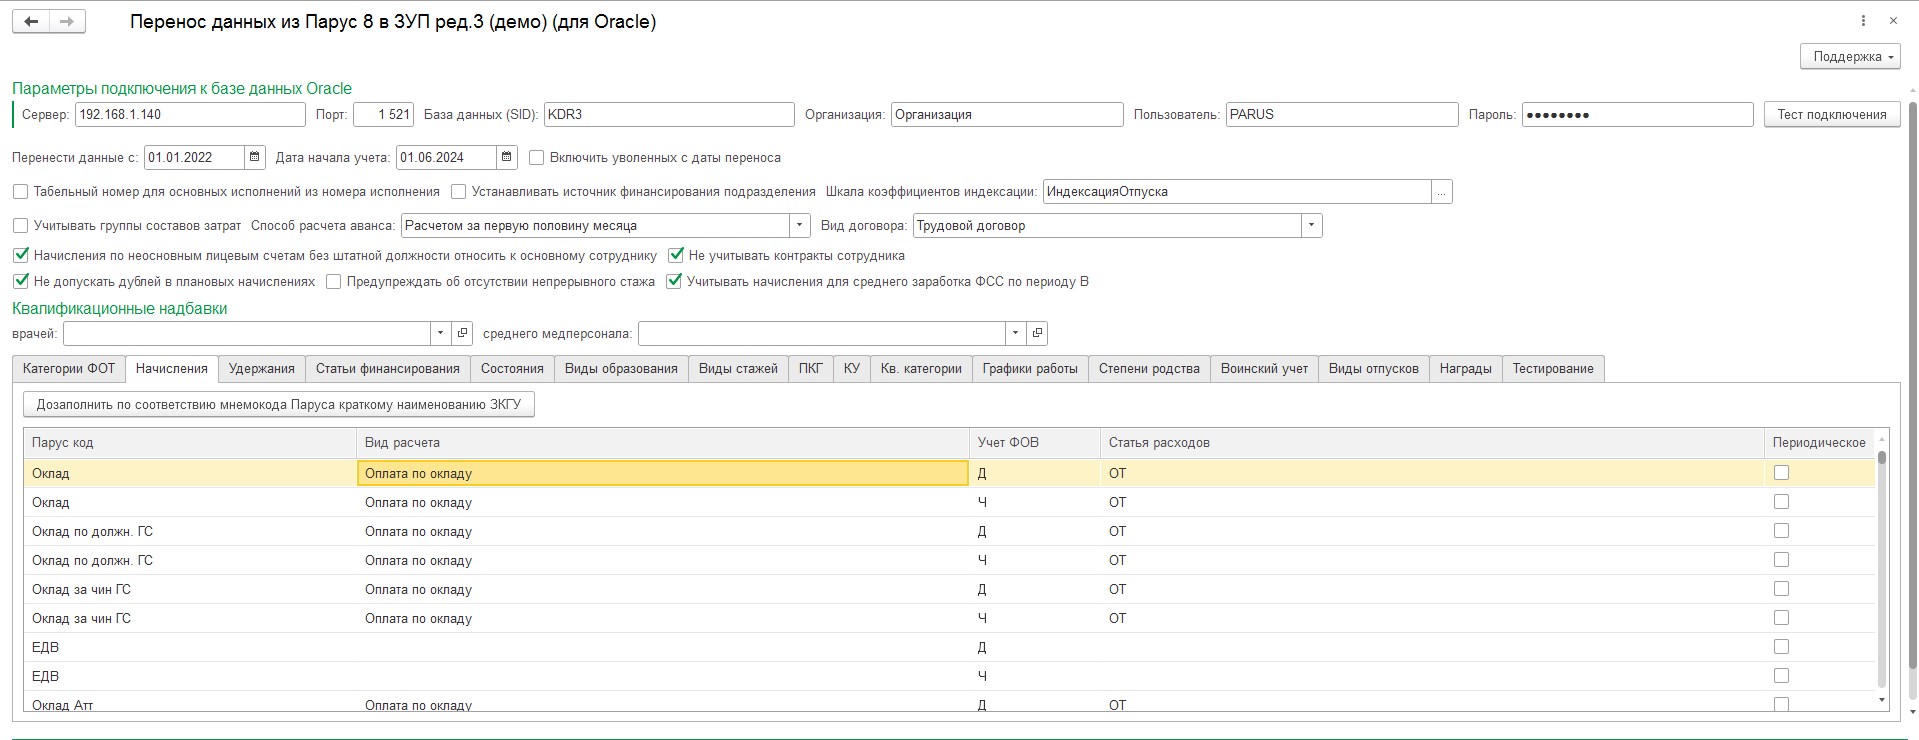Go back with the left arrow icon
The image size is (1919, 740).
click(x=31, y=21)
